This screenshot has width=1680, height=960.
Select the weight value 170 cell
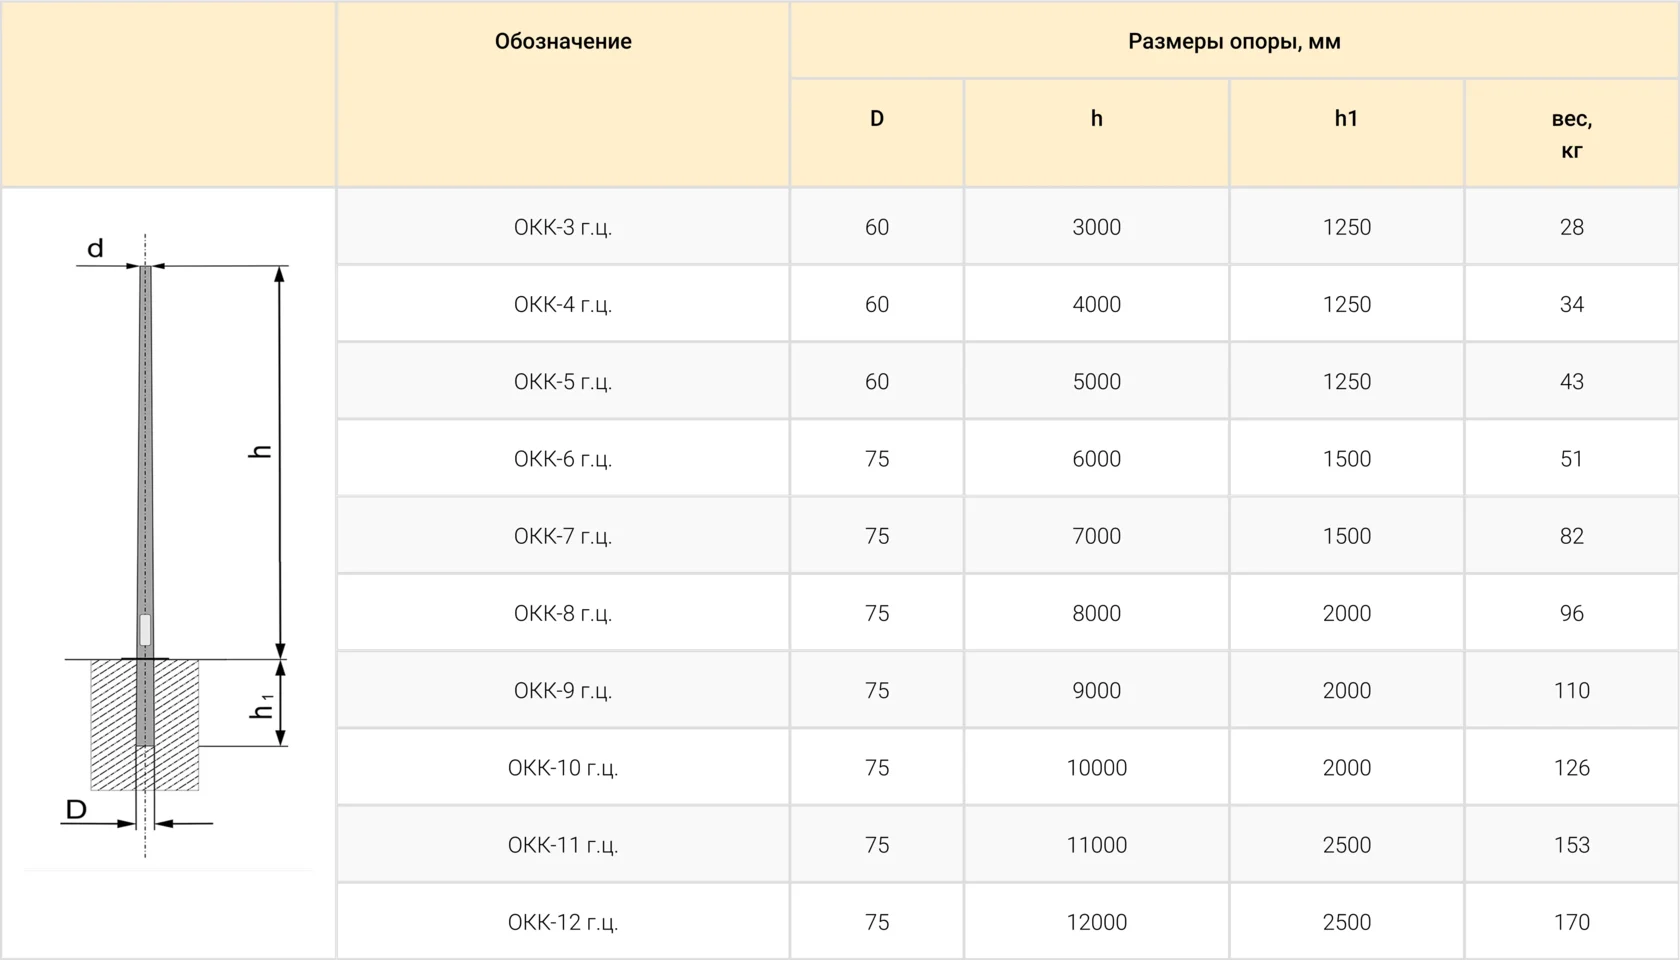pos(1572,922)
